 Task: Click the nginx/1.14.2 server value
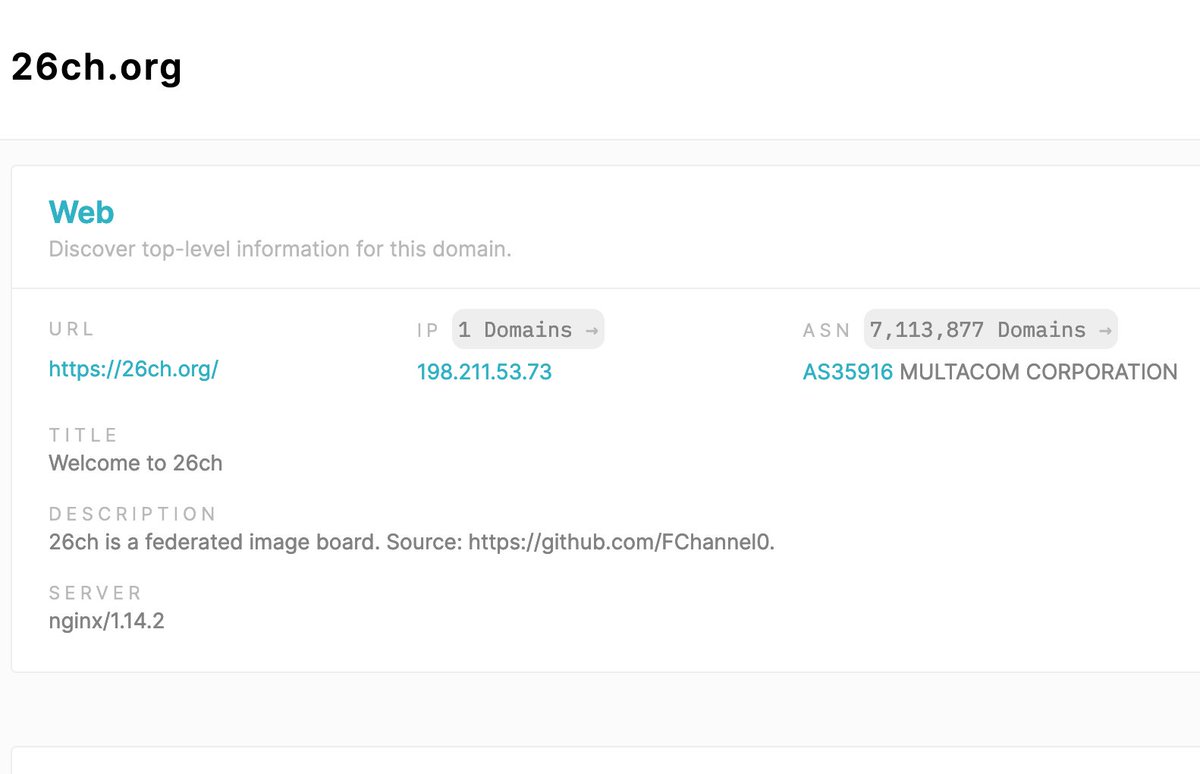pos(107,621)
